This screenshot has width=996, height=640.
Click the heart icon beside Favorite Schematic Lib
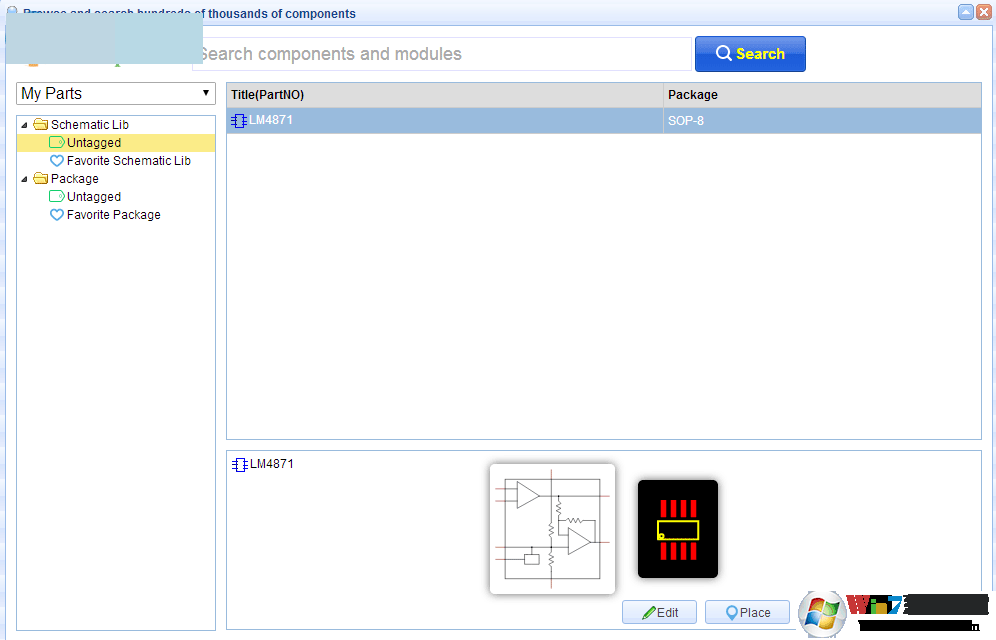point(57,161)
